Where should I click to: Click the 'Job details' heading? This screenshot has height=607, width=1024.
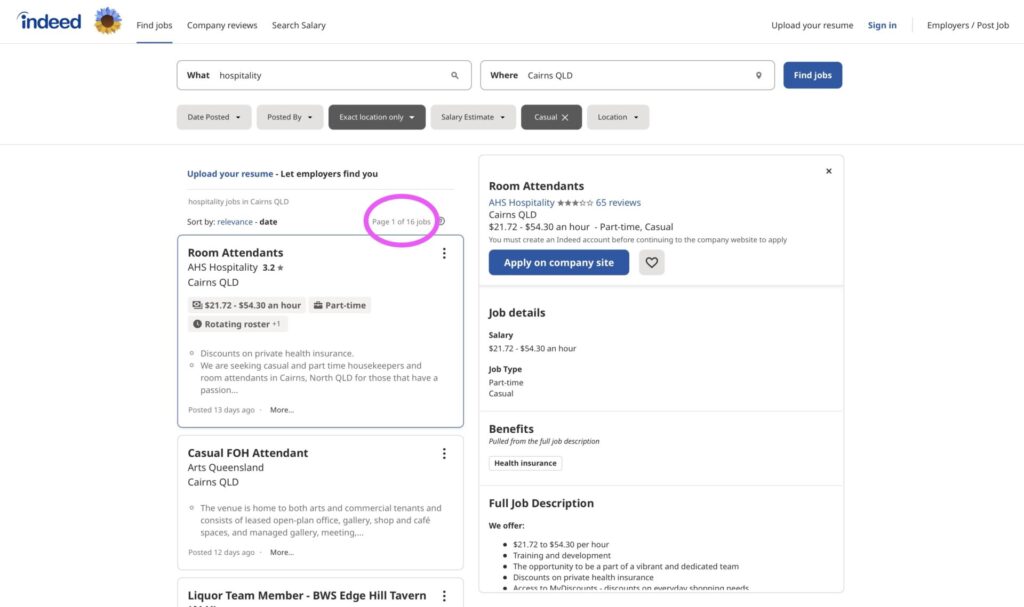517,313
